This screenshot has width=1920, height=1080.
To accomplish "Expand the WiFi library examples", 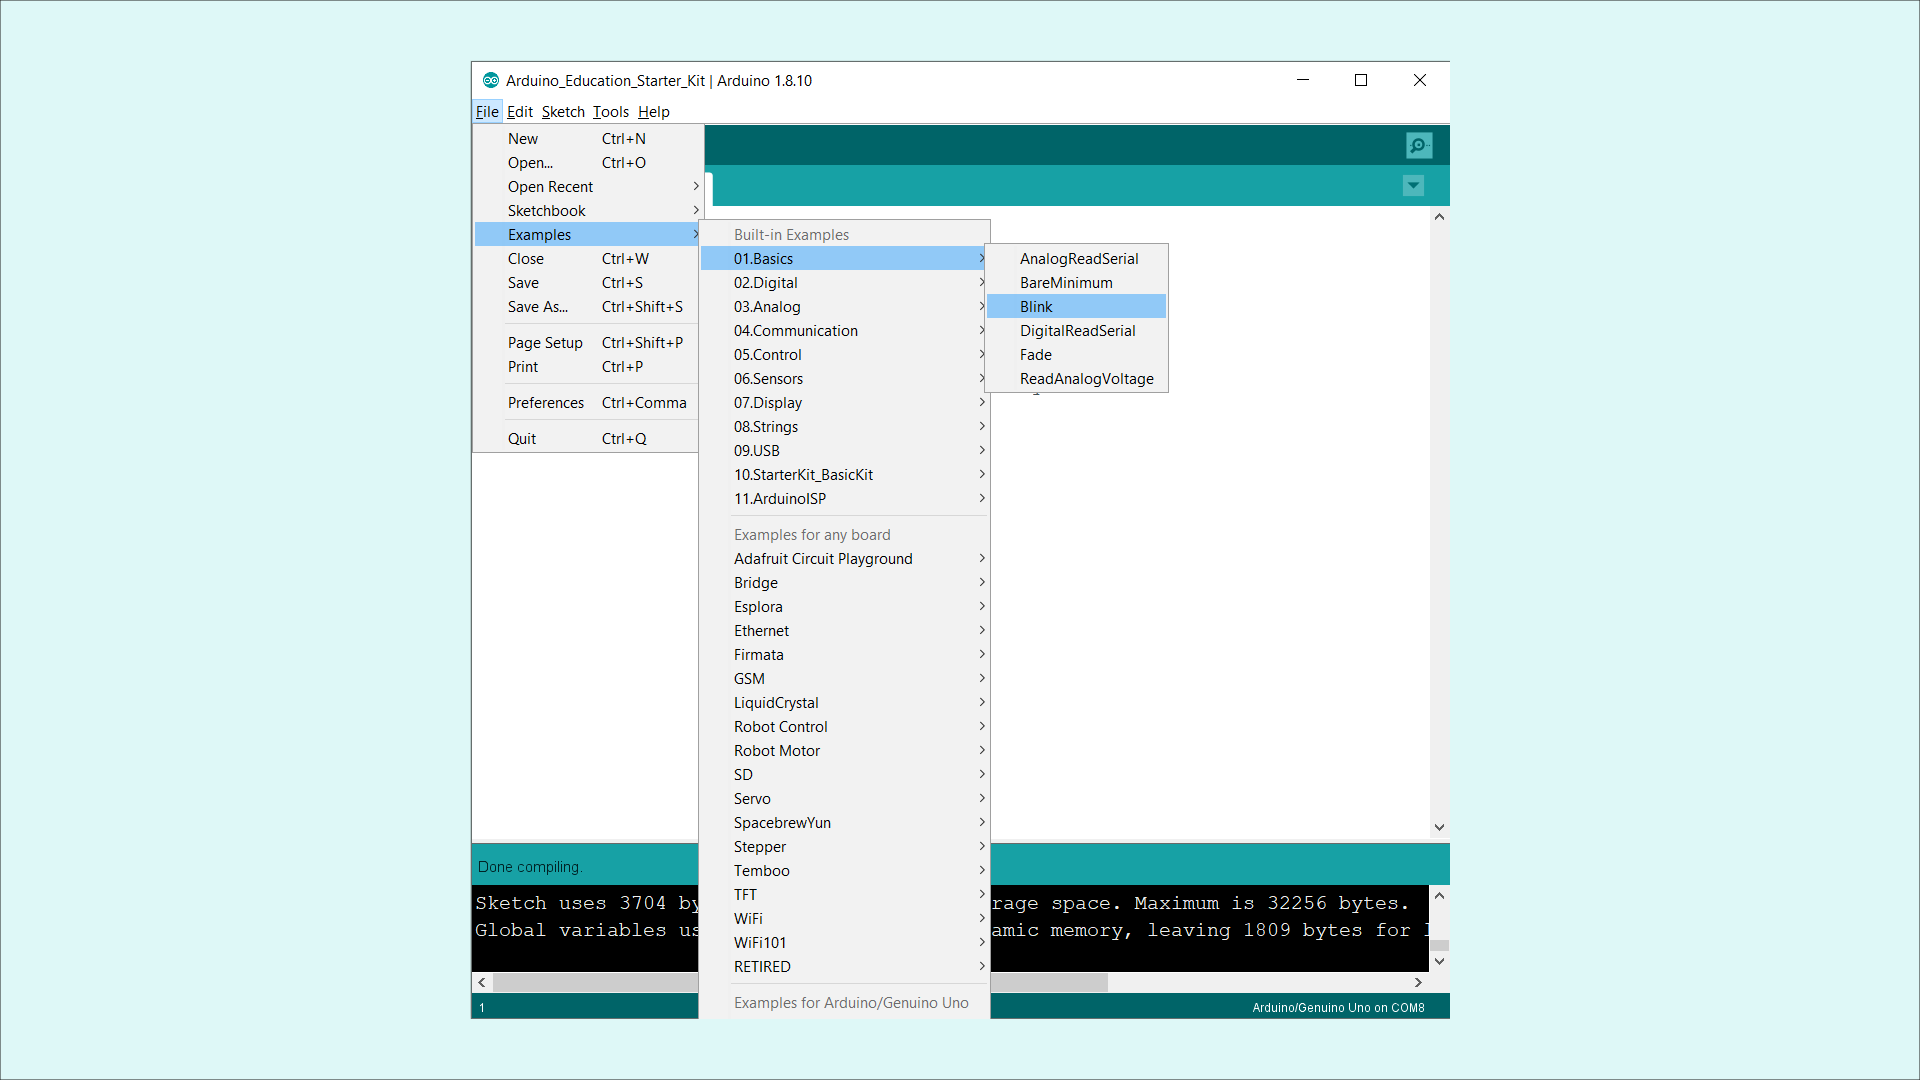I will (x=845, y=919).
